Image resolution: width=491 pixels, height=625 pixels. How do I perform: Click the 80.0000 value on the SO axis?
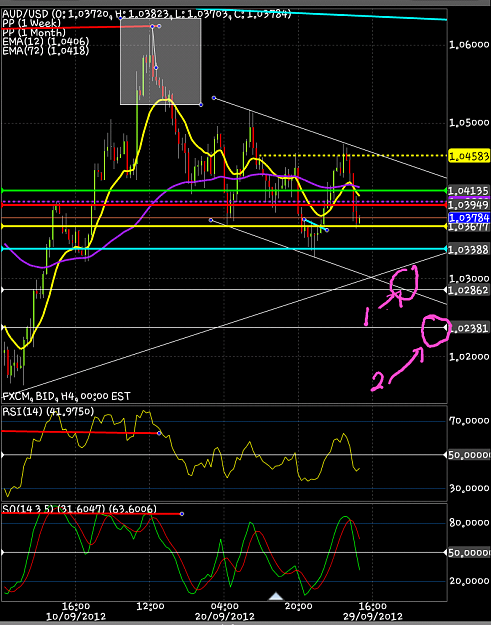(x=469, y=523)
